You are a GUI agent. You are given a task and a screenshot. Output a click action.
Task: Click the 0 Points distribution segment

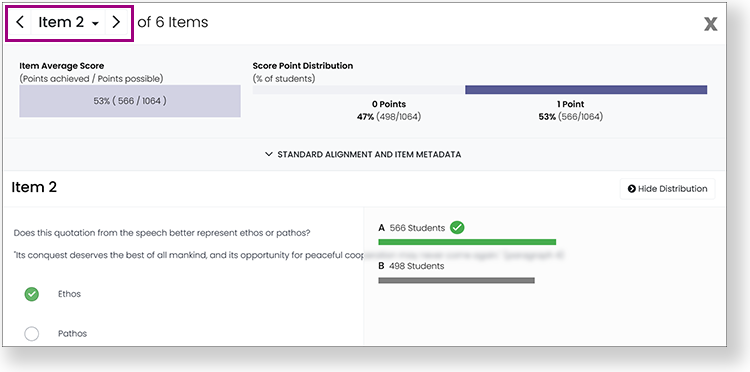click(x=359, y=90)
